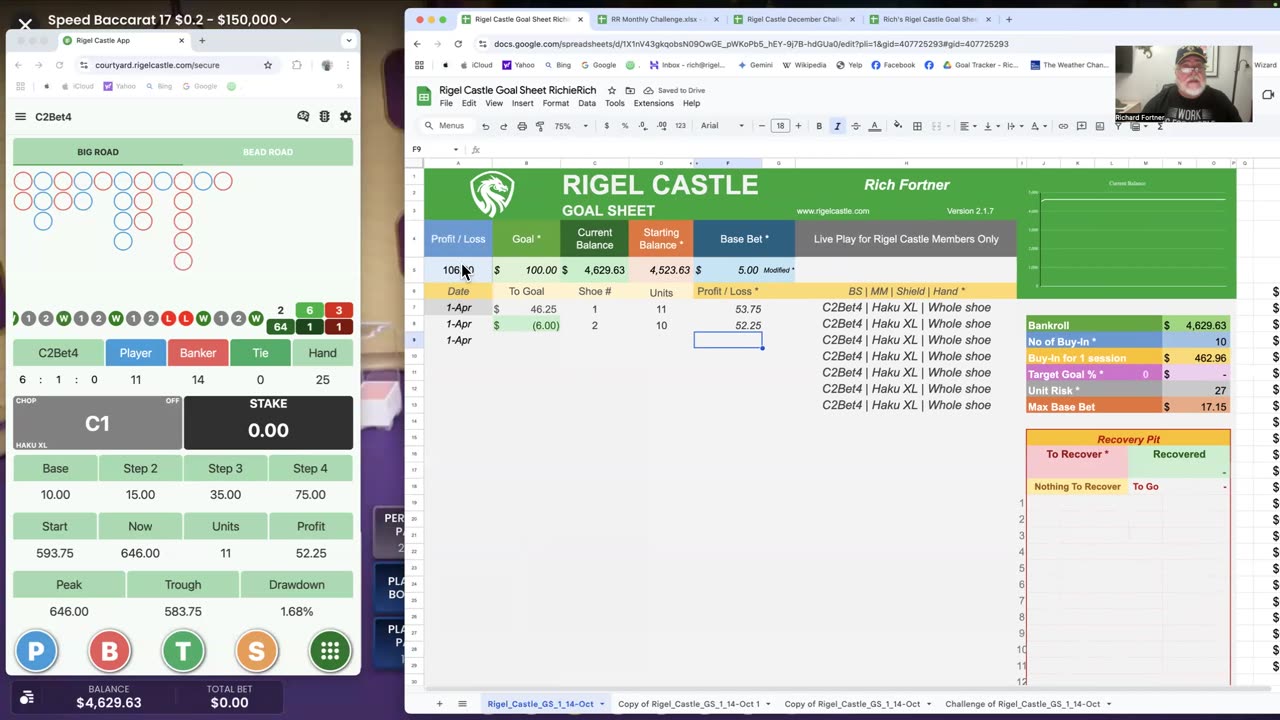1280x720 pixels.
Task: Open the Arial font dropdown
Action: coord(723,126)
